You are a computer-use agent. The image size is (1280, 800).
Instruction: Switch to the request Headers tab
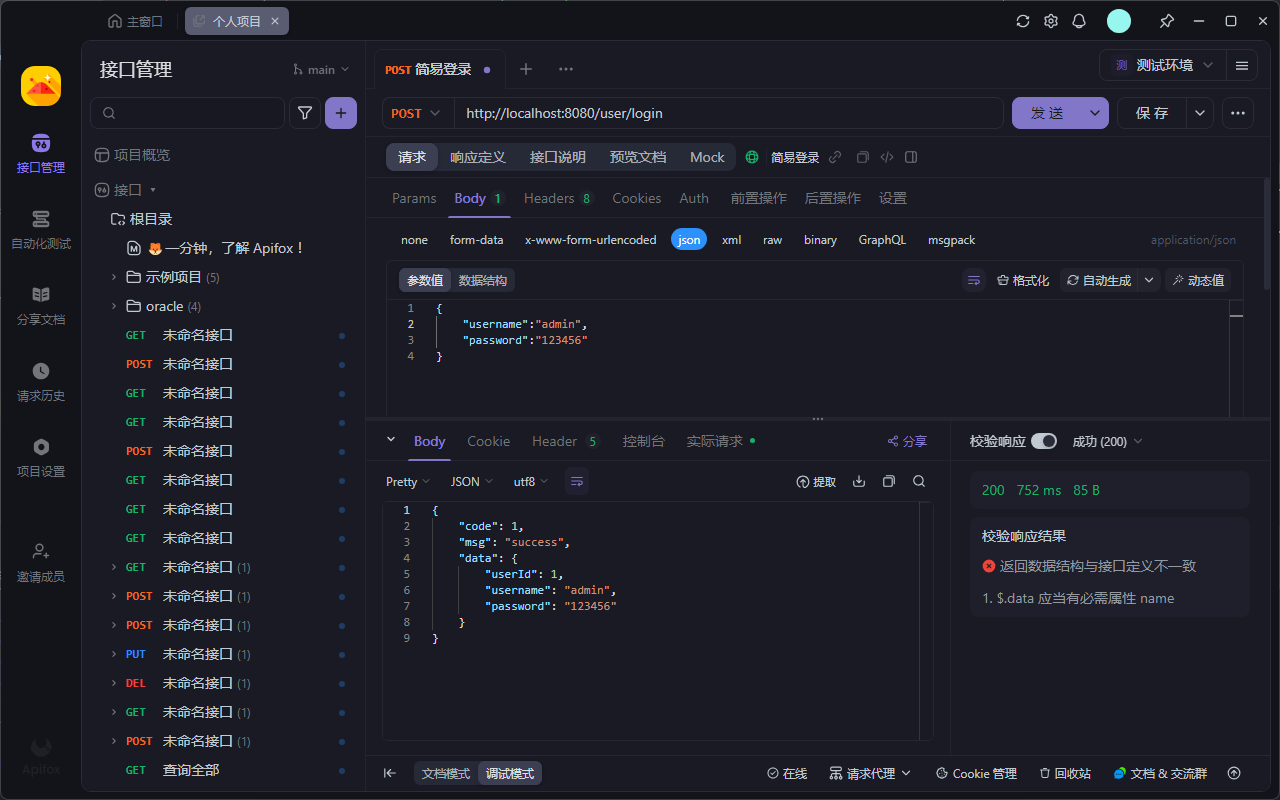point(558,198)
